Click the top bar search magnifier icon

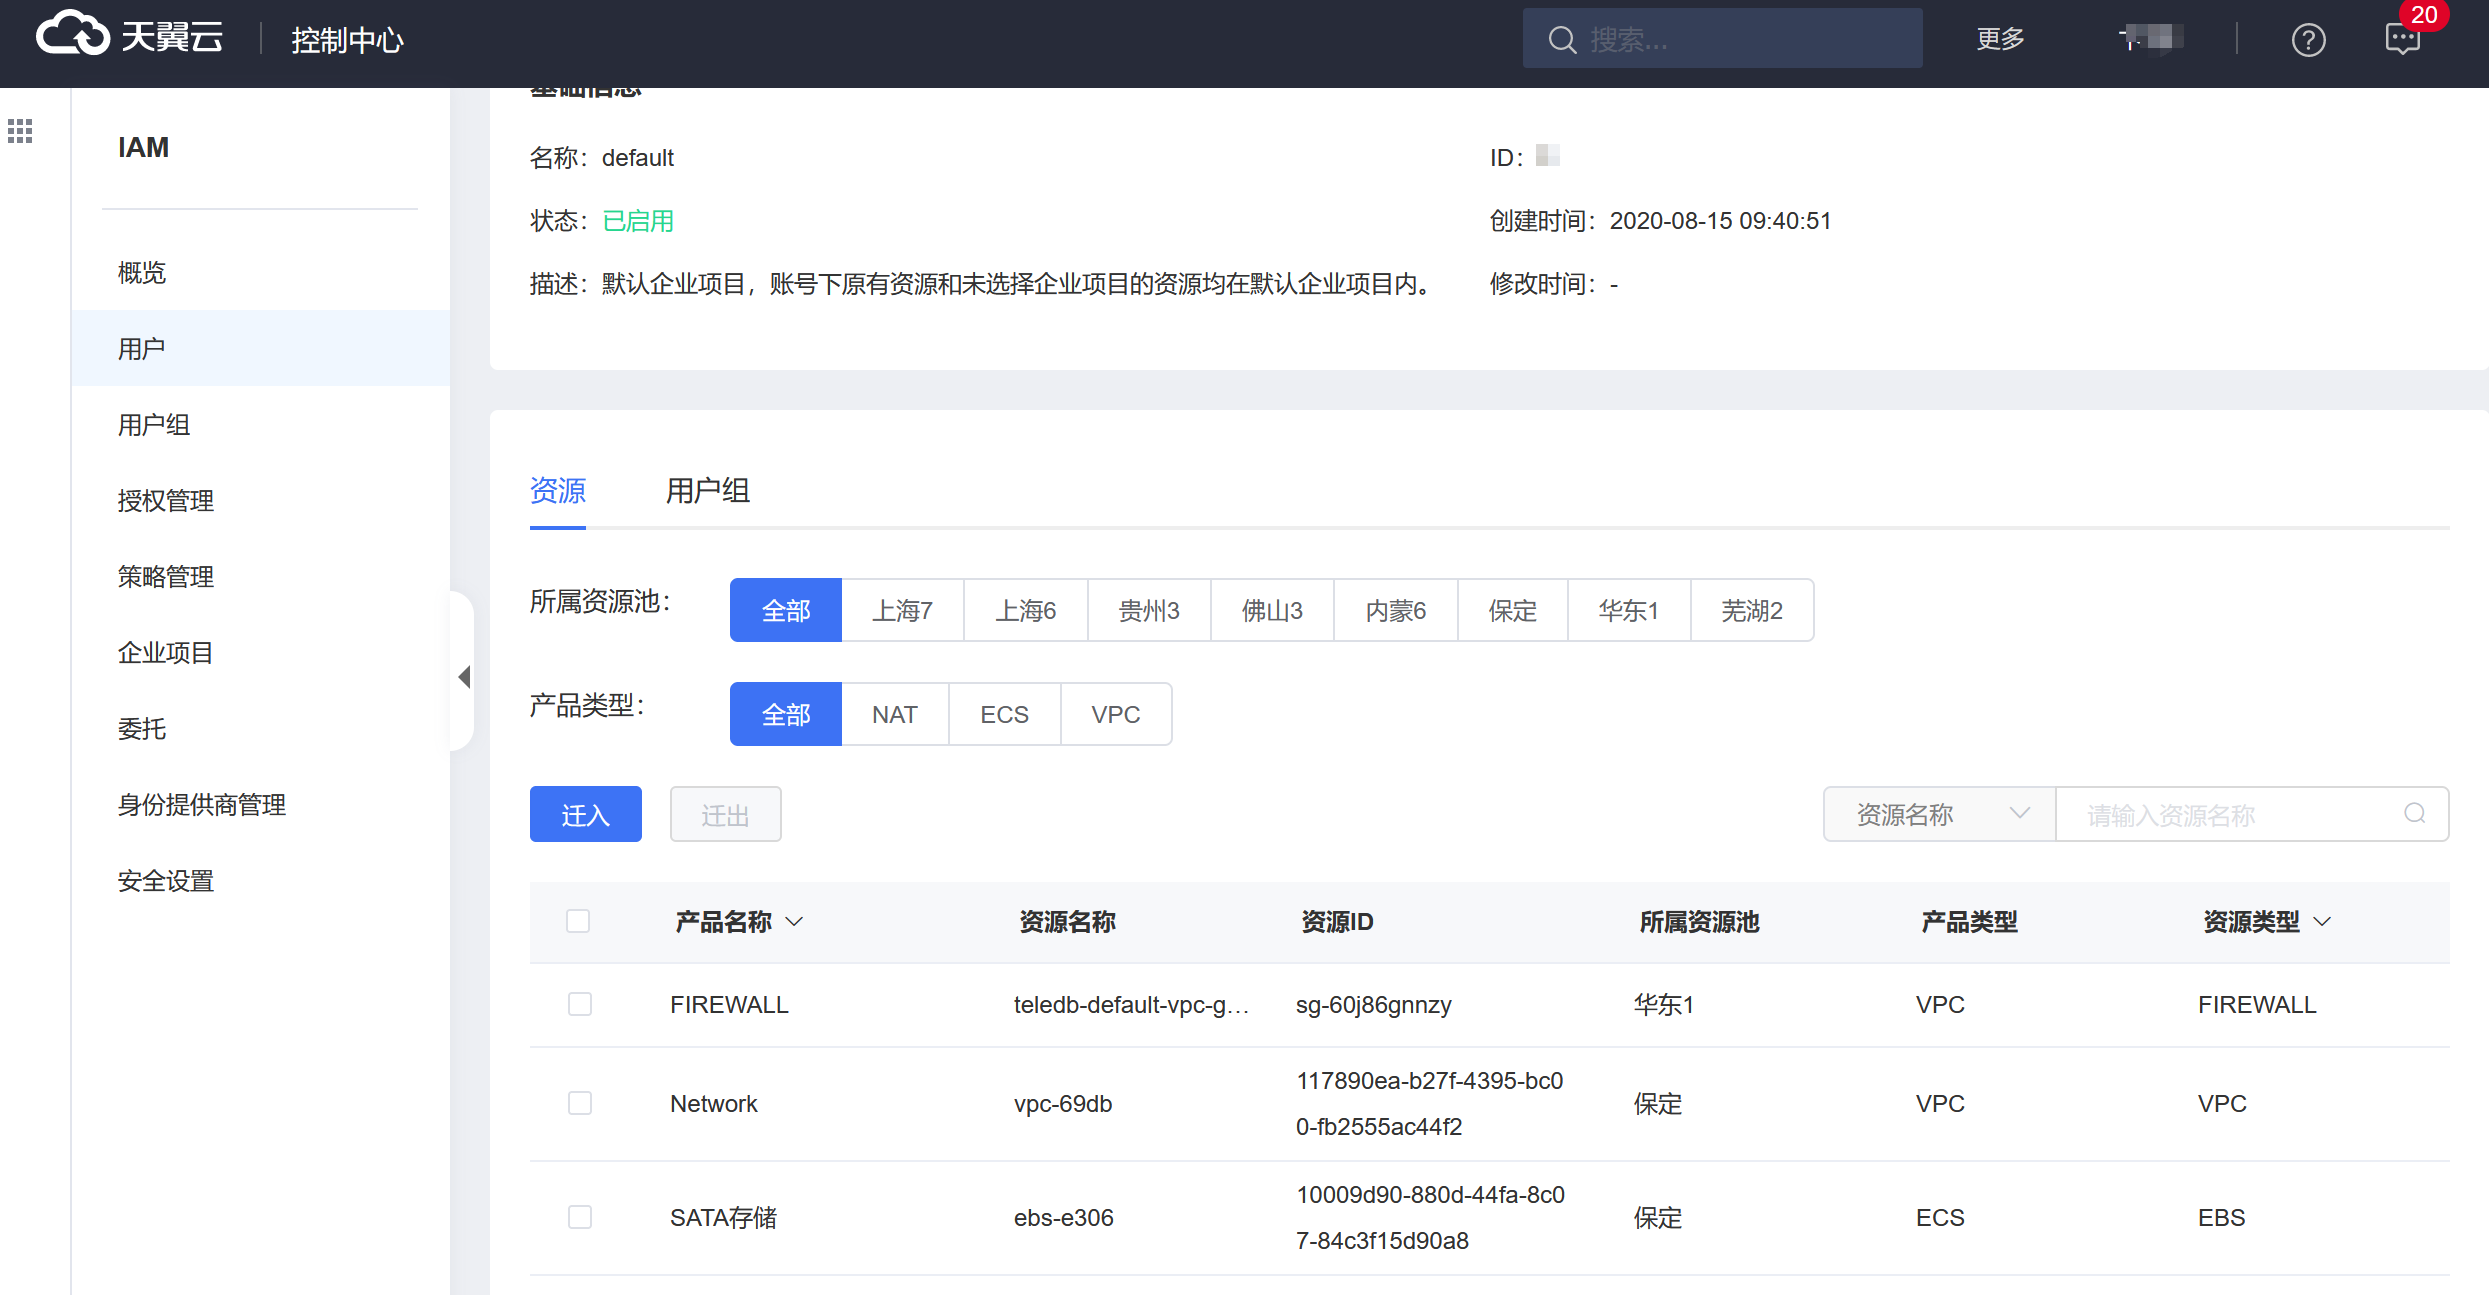(x=1562, y=40)
